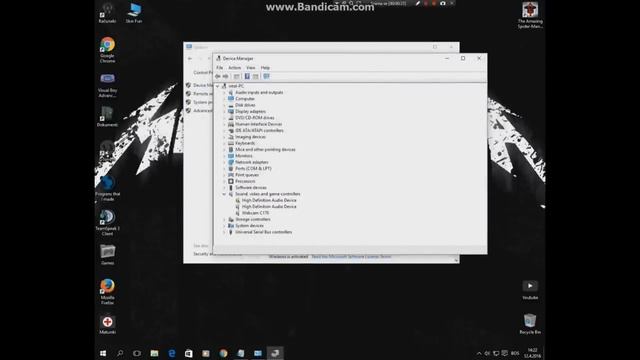Open the View menu in Device Manager
This screenshot has height=360, width=640.
point(251,68)
